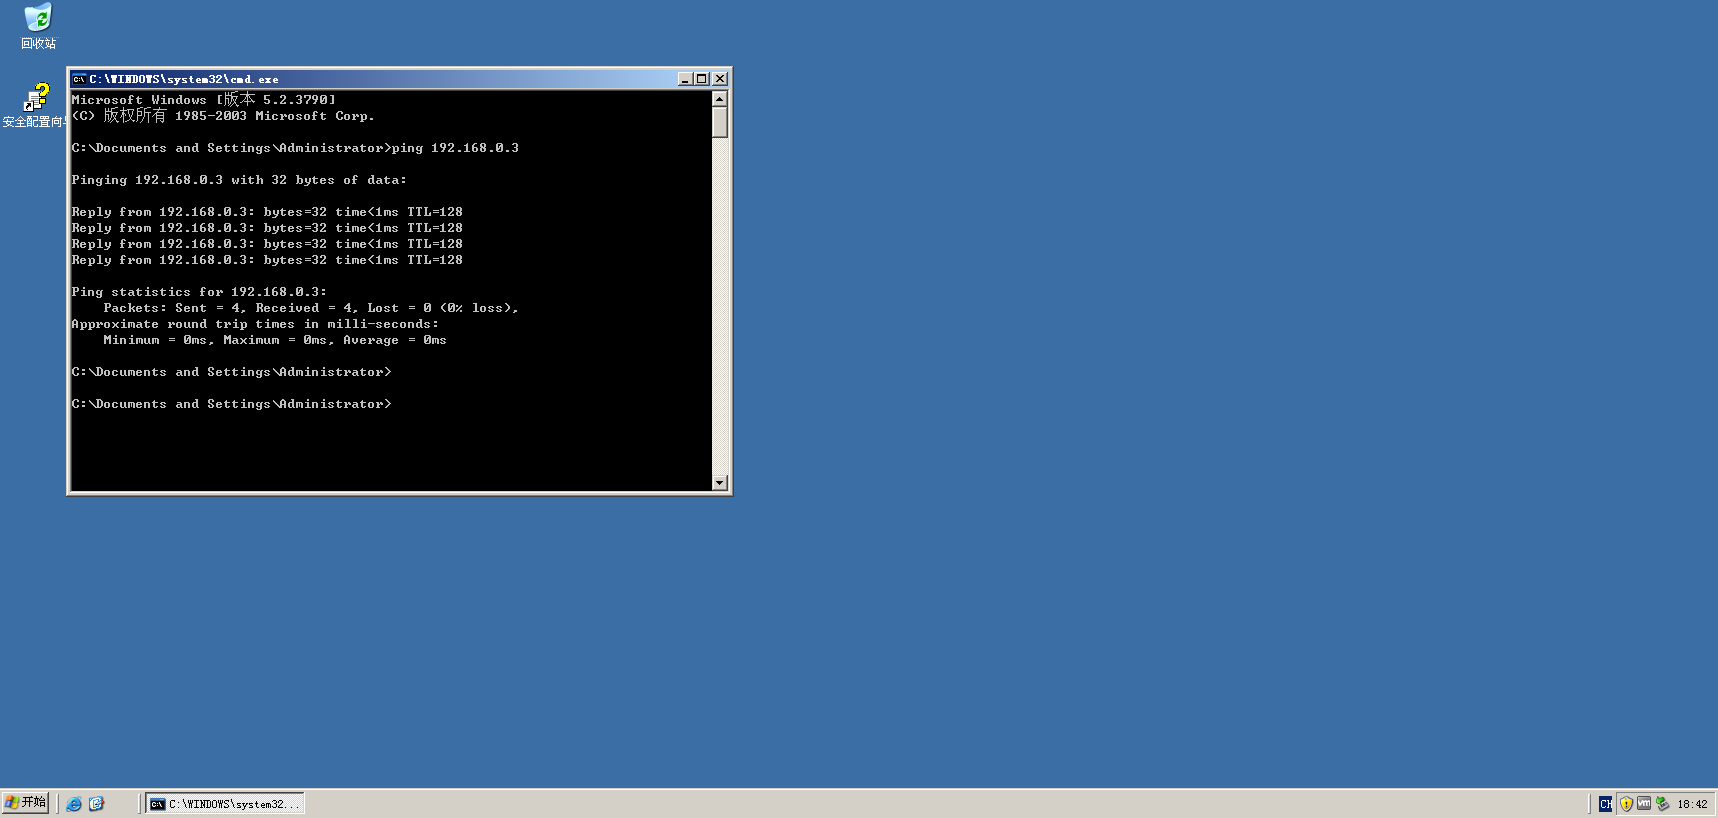Image resolution: width=1718 pixels, height=818 pixels.
Task: Click the scroll down arrow in console window
Action: point(719,483)
